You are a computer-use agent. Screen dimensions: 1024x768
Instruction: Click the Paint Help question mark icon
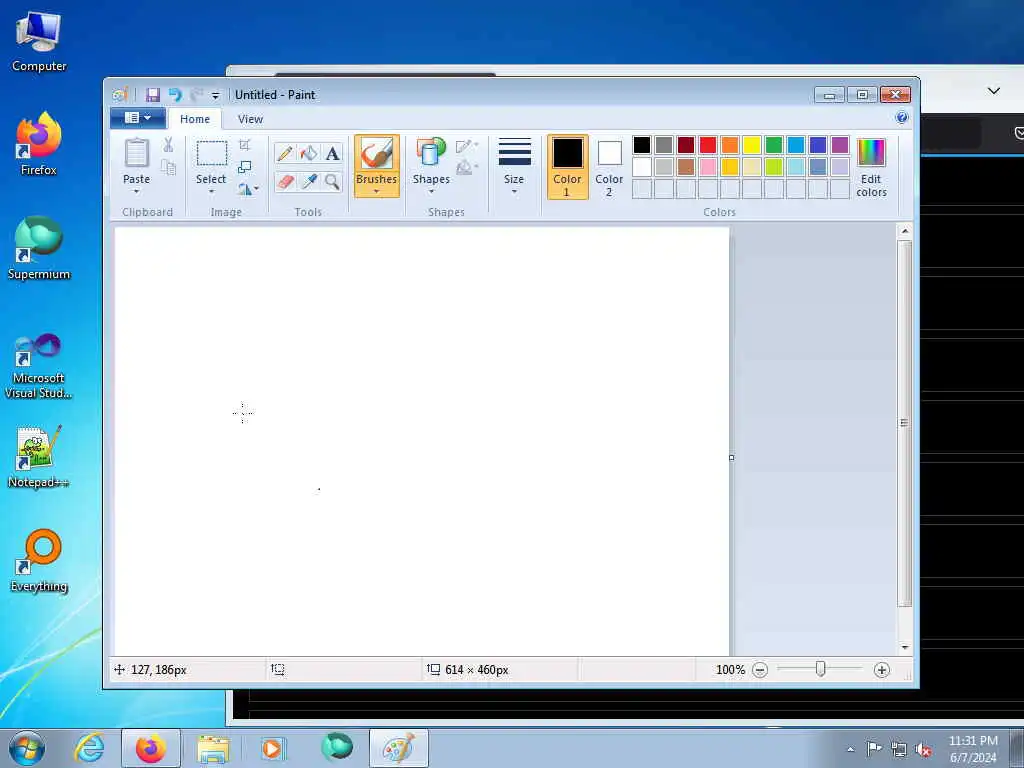902,118
